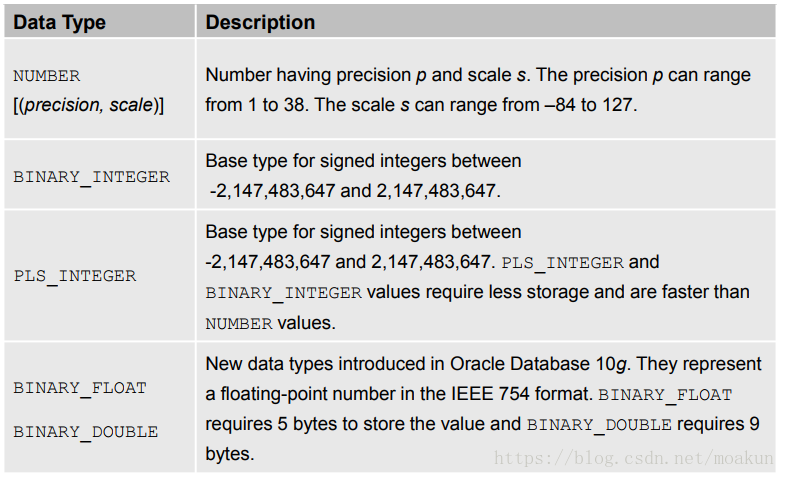Click the blog.csdn.net watermark link
Image resolution: width=785 pixels, height=478 pixels.
[634, 458]
